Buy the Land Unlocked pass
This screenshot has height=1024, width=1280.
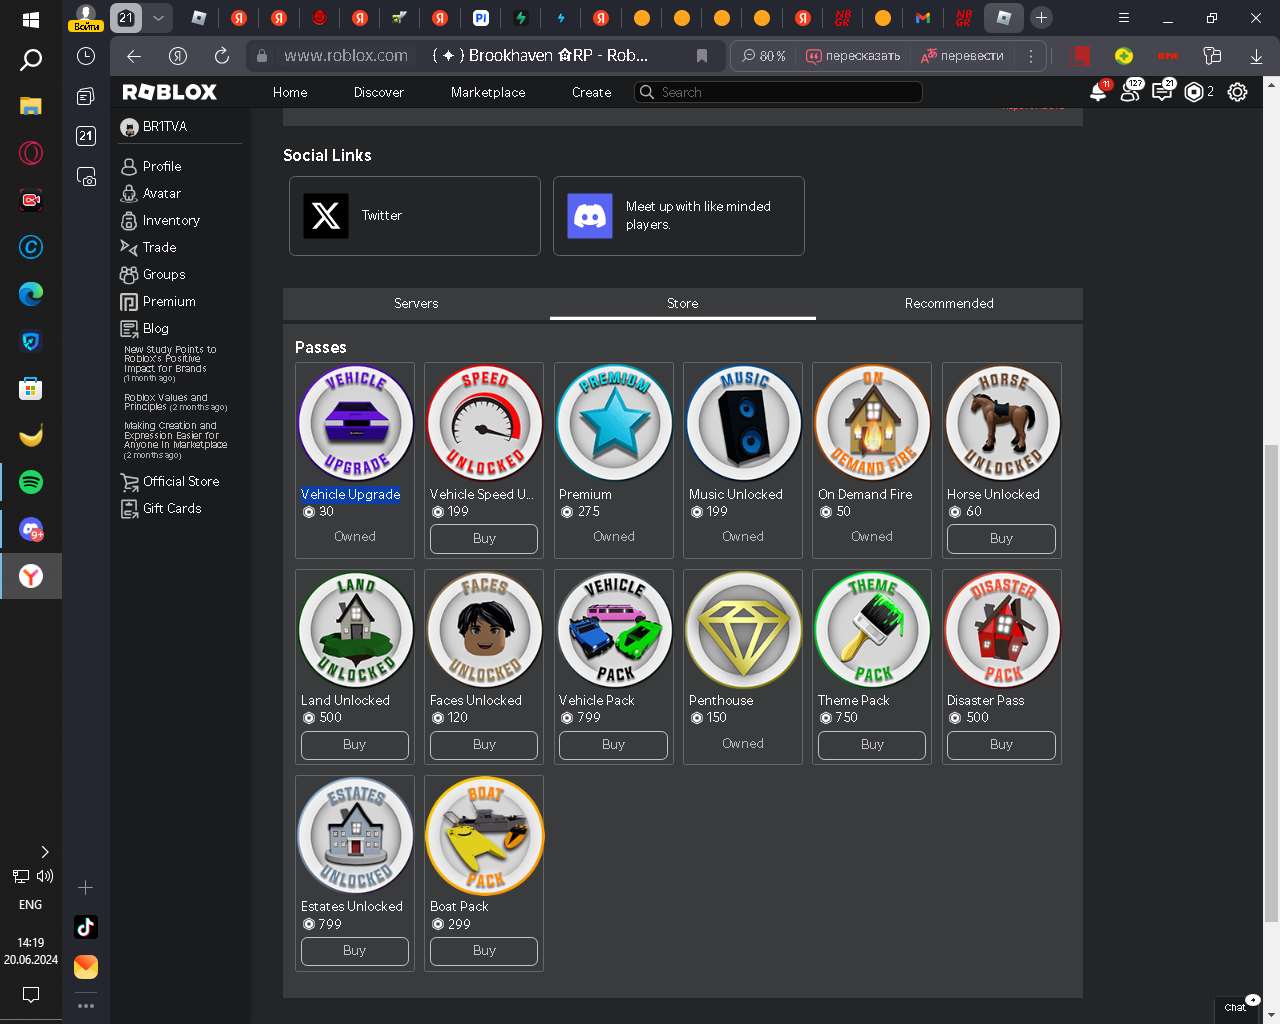click(355, 745)
